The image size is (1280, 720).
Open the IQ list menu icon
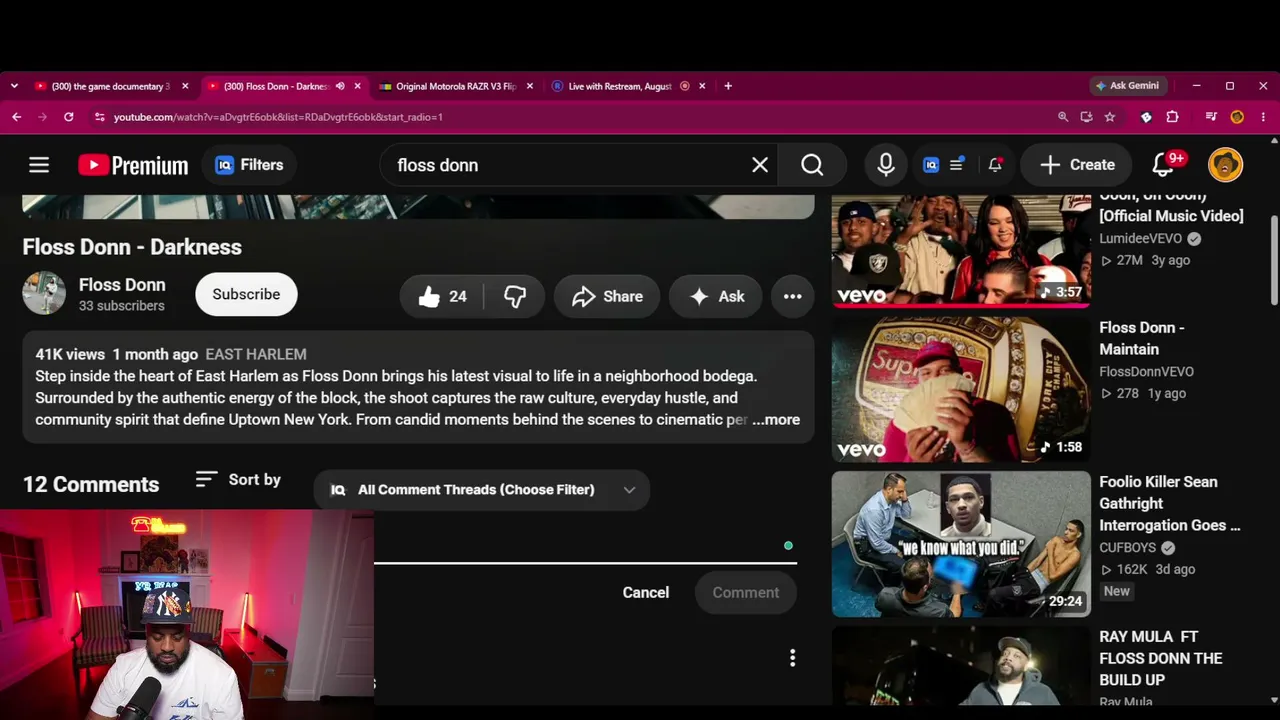coord(957,165)
